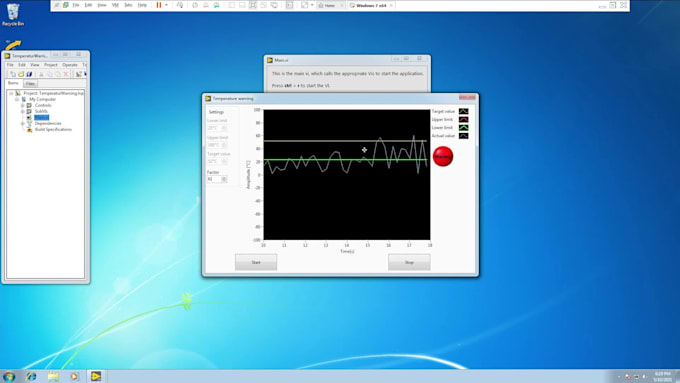Open Internet Explorer from taskbar

[x=31, y=376]
